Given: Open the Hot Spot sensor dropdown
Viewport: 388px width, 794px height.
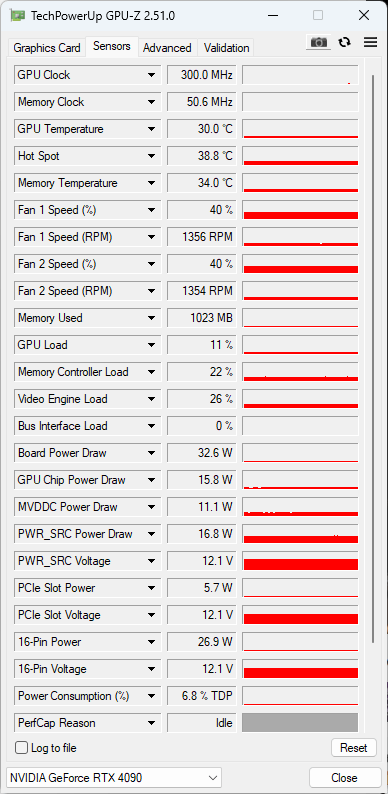Looking at the screenshot, I should click(x=151, y=156).
